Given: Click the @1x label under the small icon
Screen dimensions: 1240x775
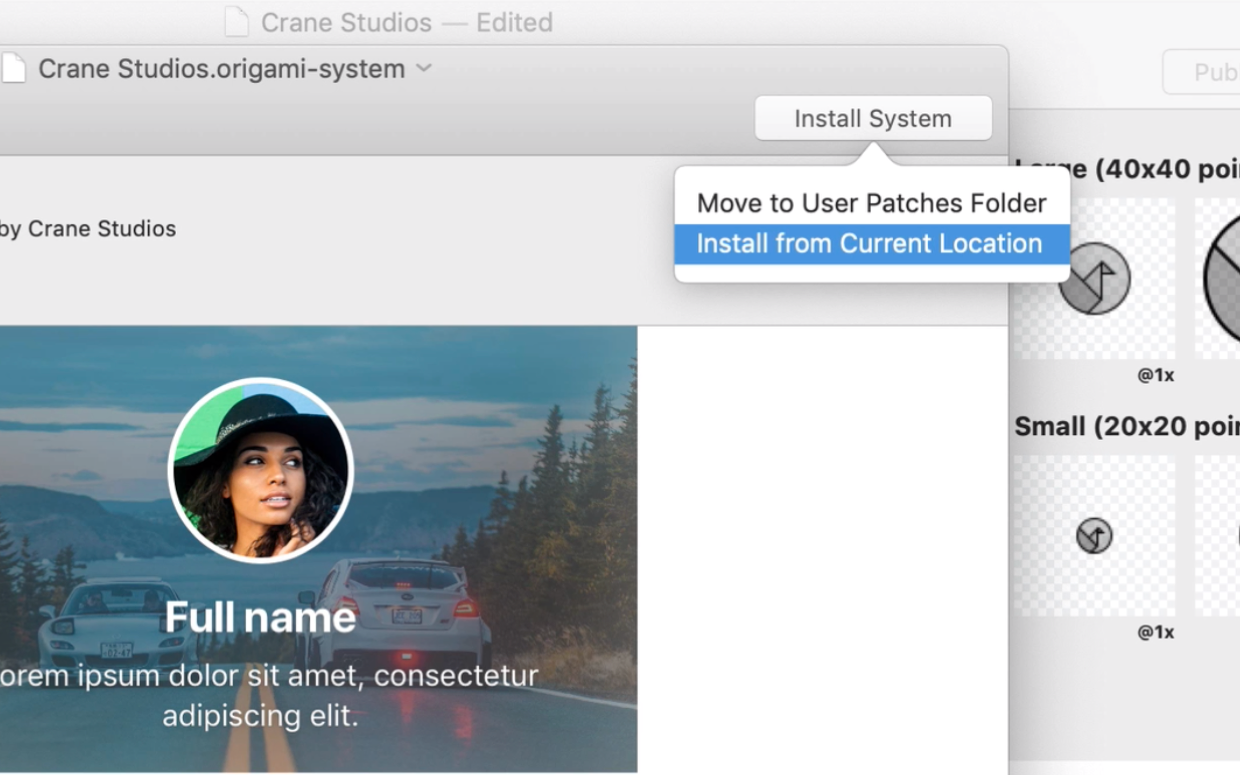Looking at the screenshot, I should (x=1156, y=632).
